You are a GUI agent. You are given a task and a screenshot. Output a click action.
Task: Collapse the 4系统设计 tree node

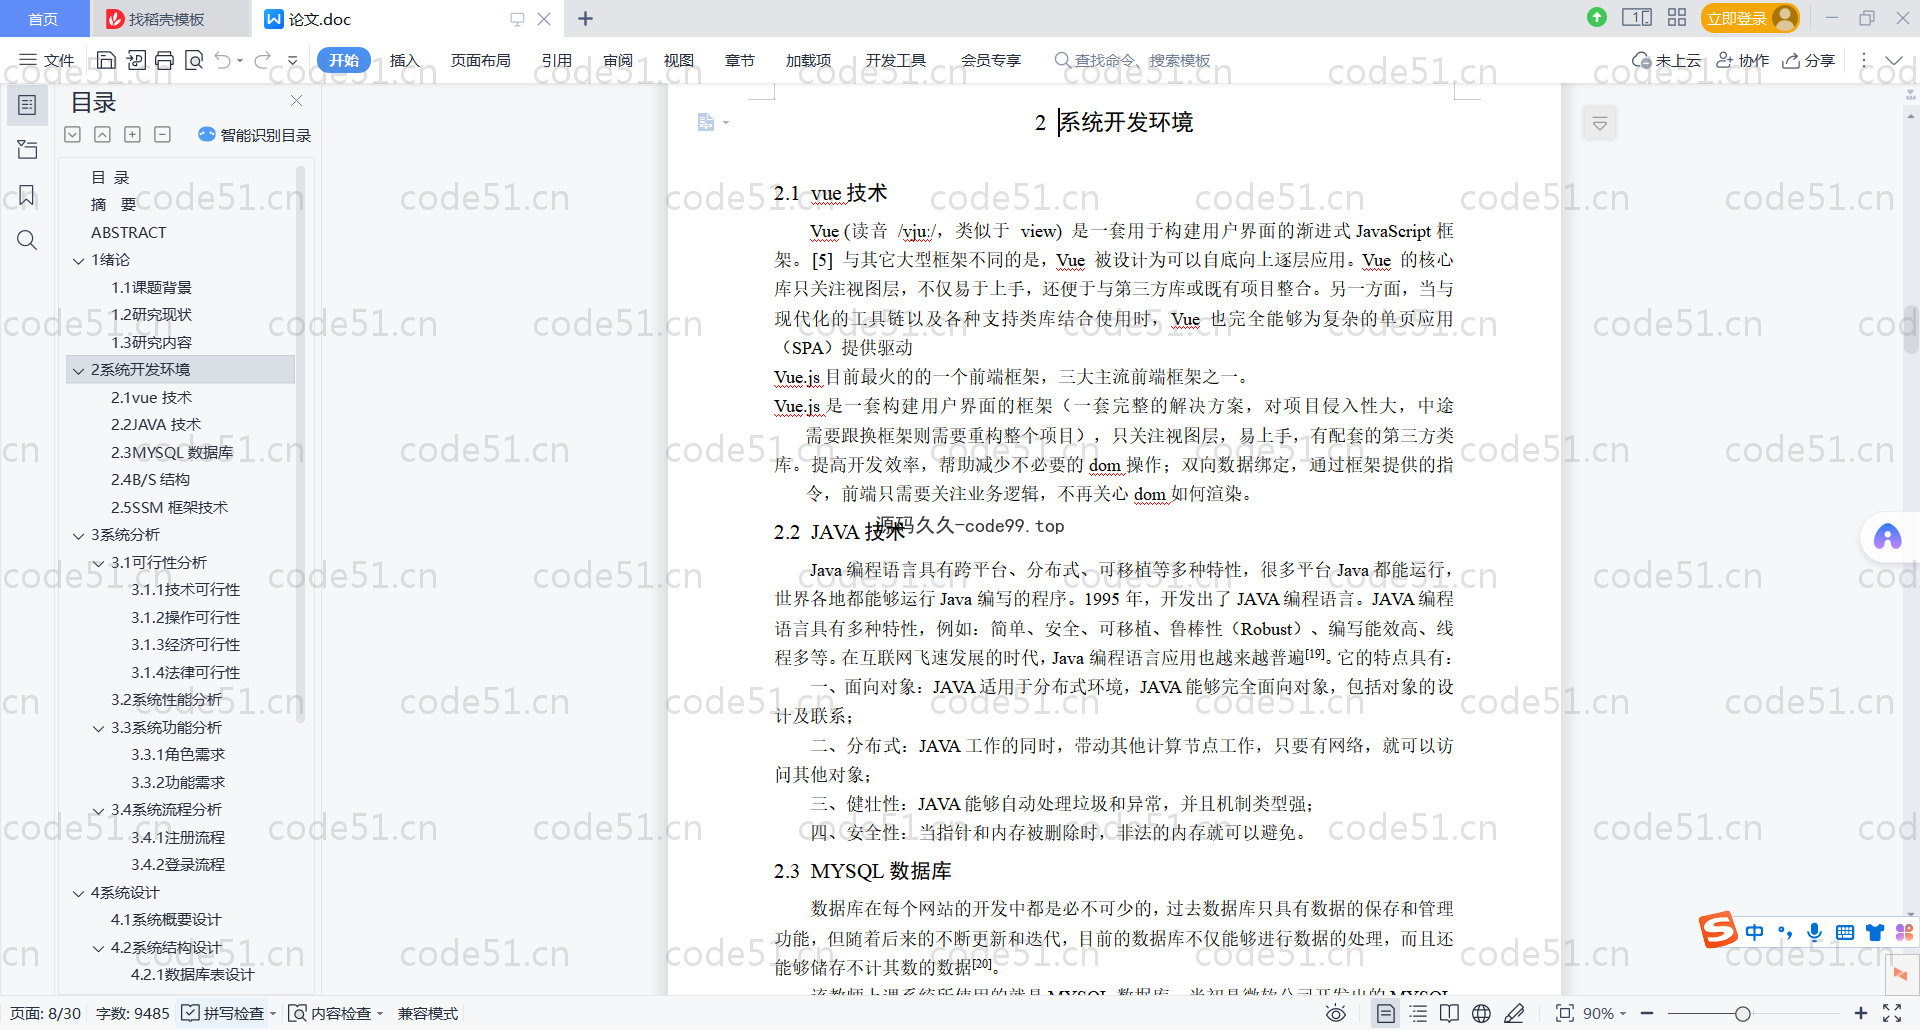[78, 893]
